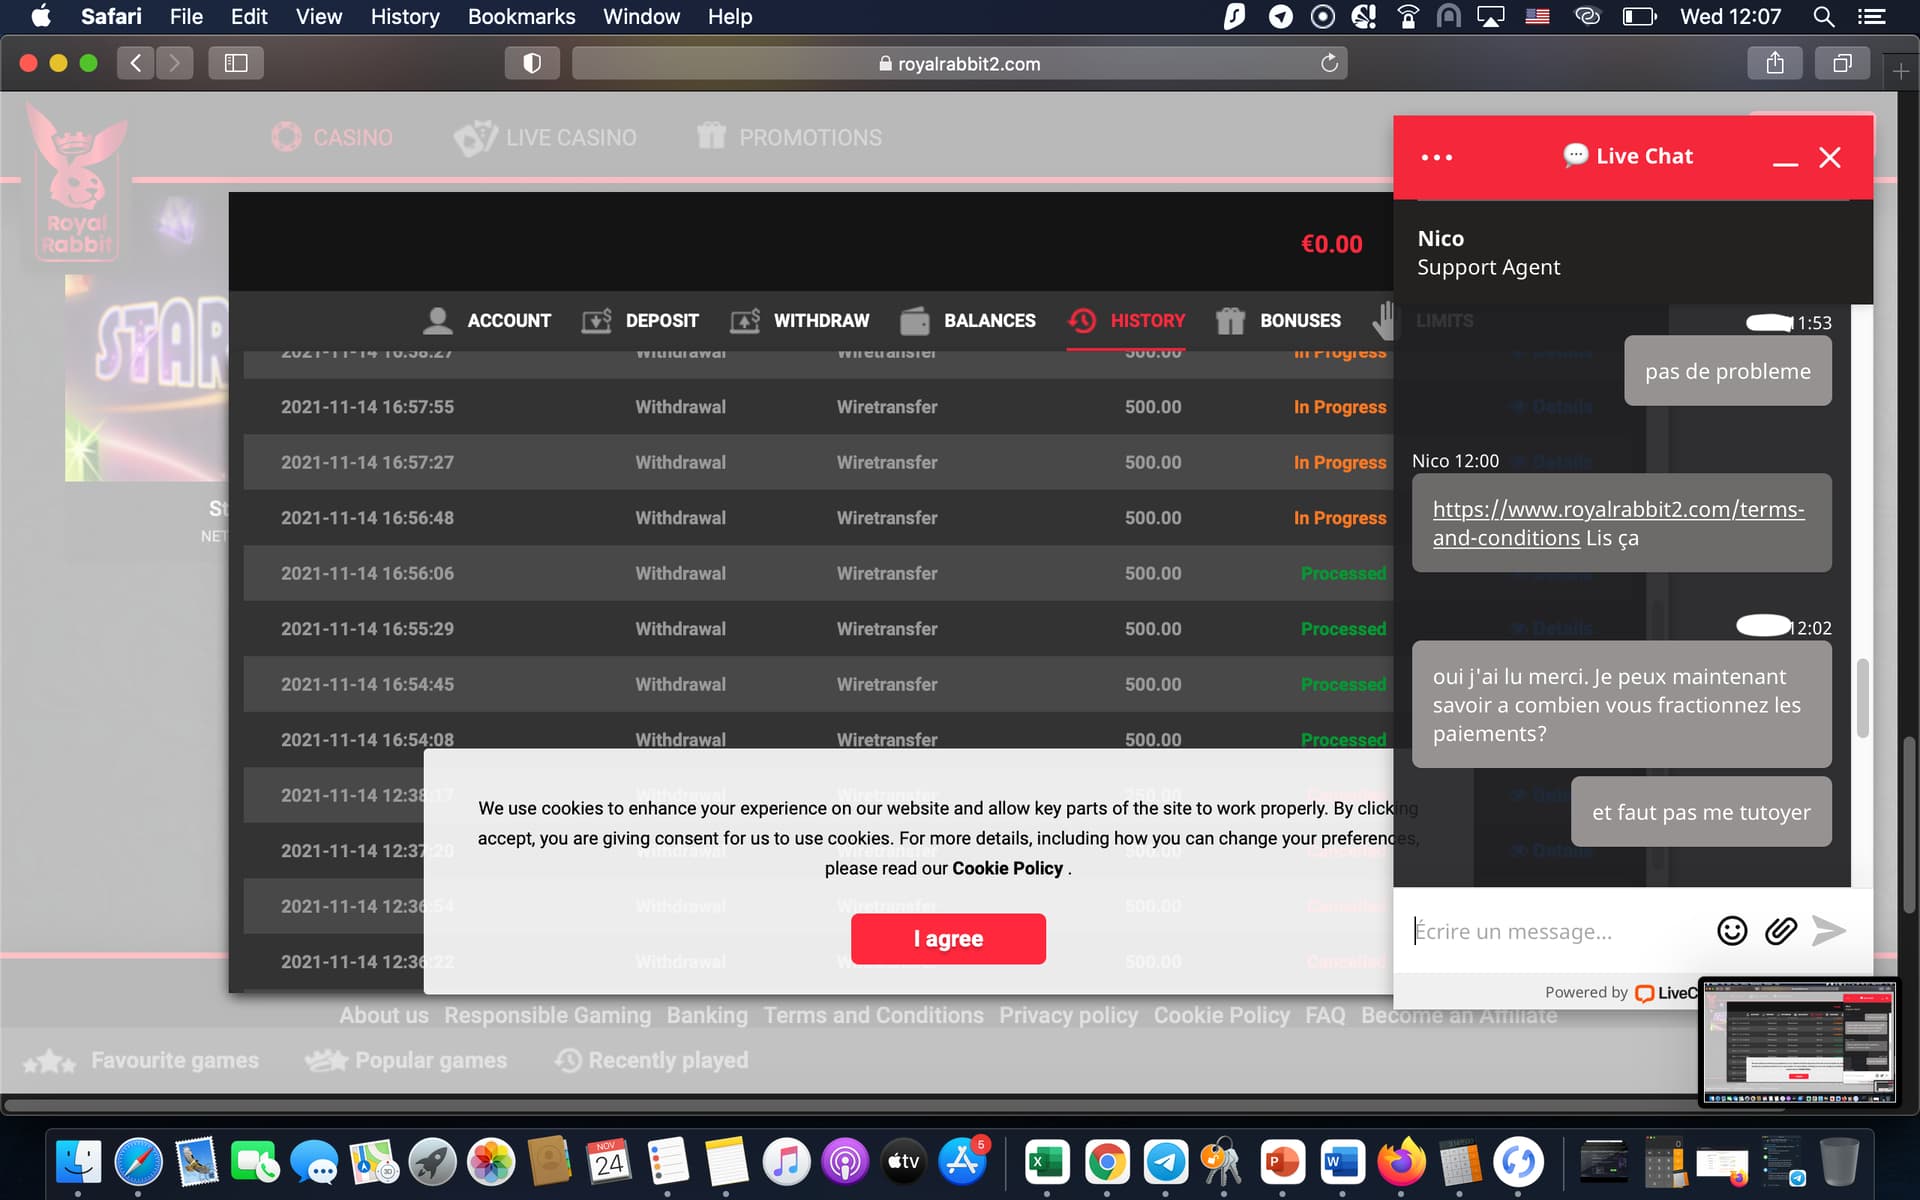The height and width of the screenshot is (1200, 1920).
Task: Open the Cookie Policy link in banner
Action: (x=1007, y=868)
